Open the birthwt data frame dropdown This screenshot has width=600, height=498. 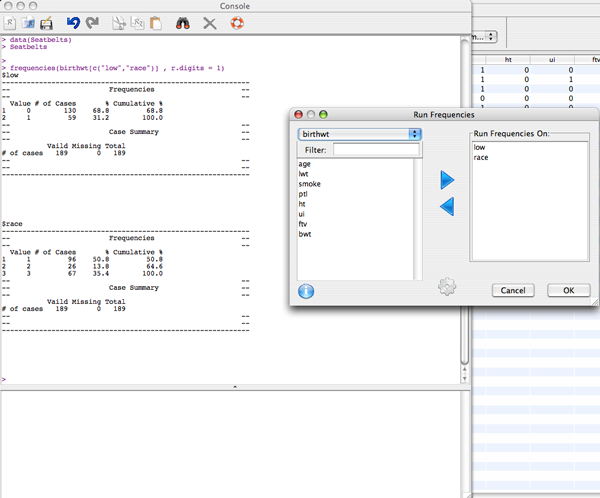click(360, 134)
